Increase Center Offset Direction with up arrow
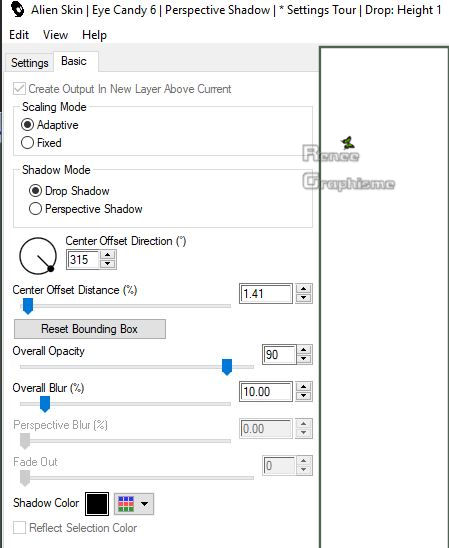Viewport: 449px width, 548px height. click(108, 255)
